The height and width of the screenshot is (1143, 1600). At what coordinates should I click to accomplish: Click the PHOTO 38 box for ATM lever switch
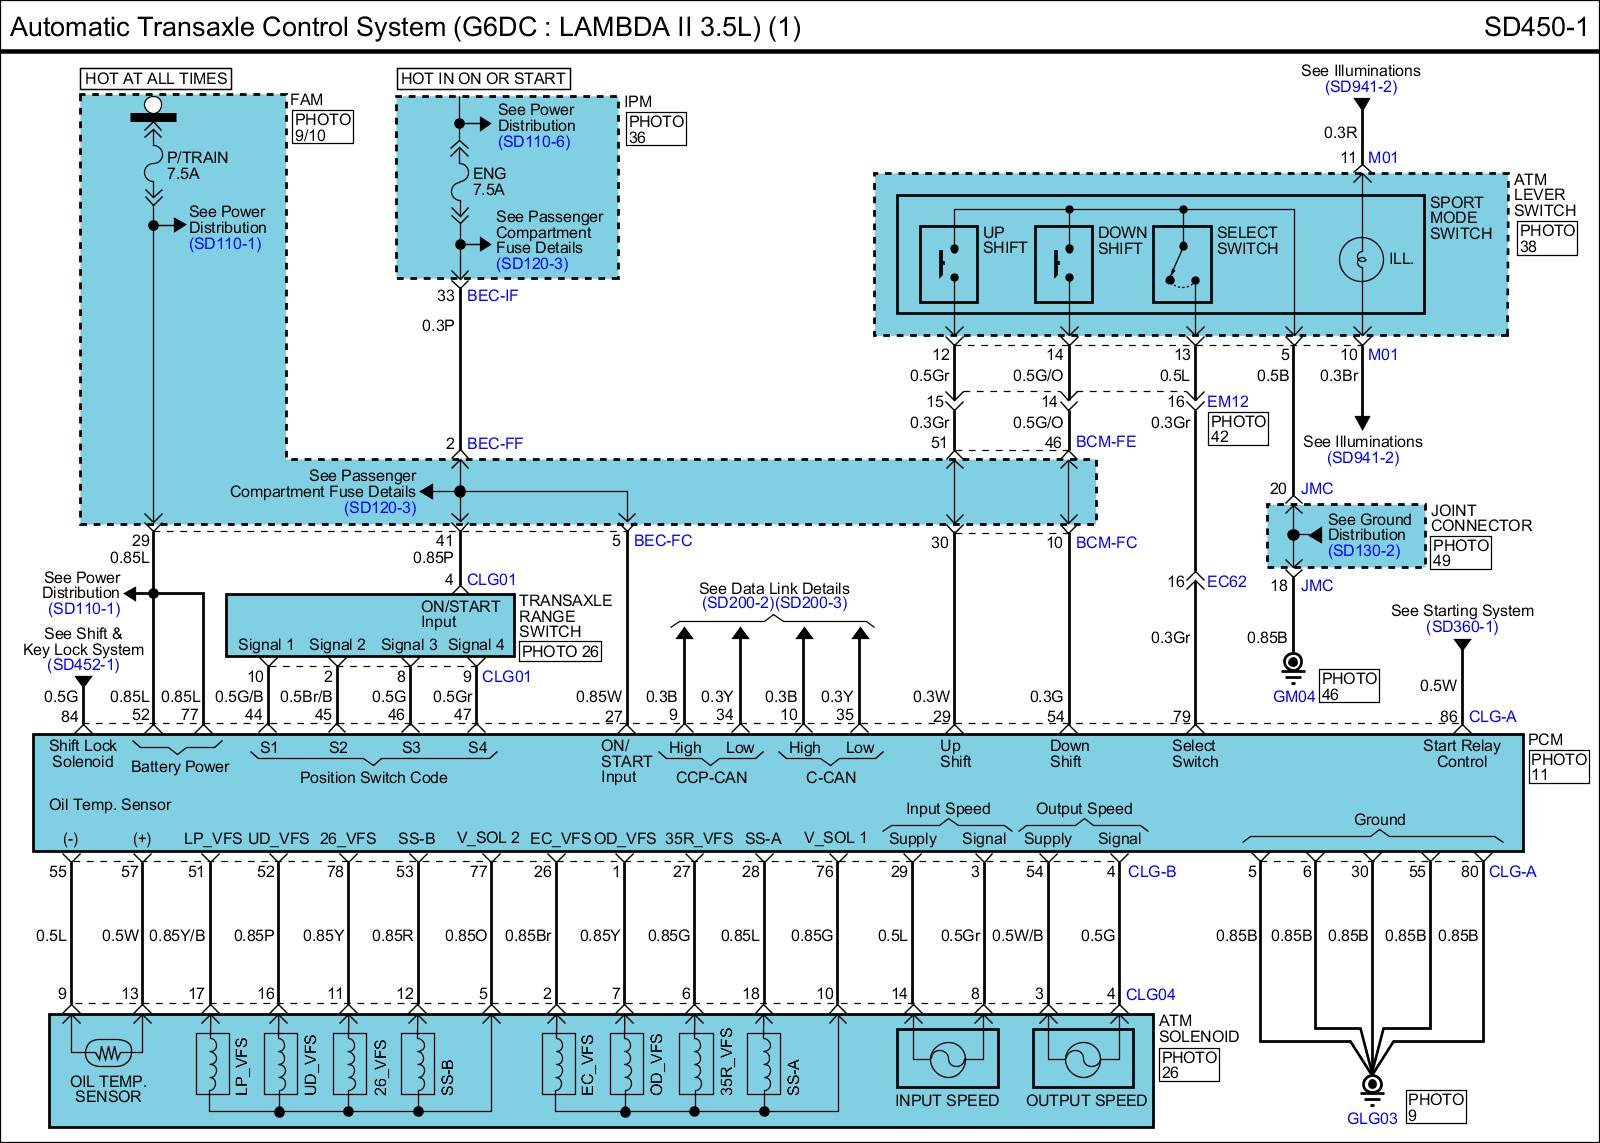tap(1546, 238)
